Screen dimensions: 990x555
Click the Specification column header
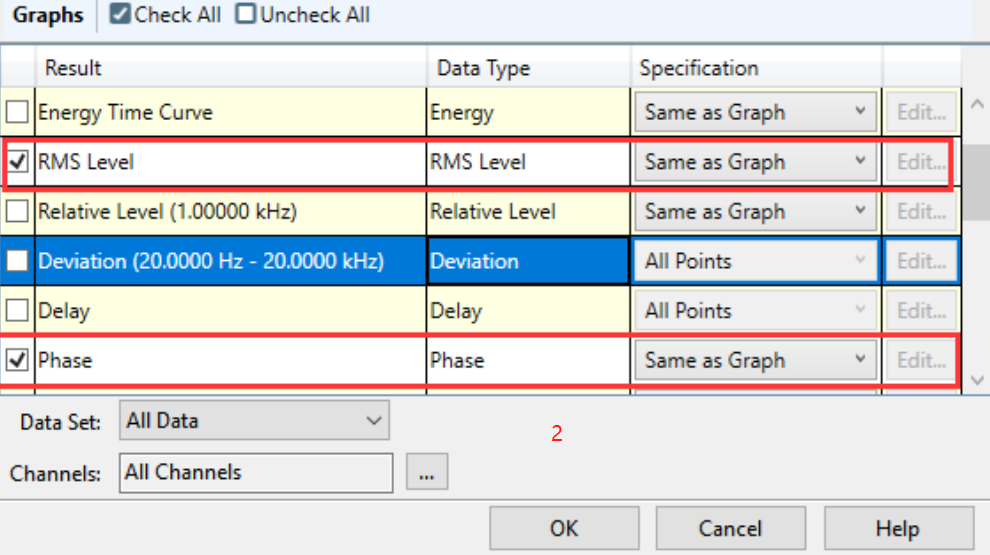(756, 67)
